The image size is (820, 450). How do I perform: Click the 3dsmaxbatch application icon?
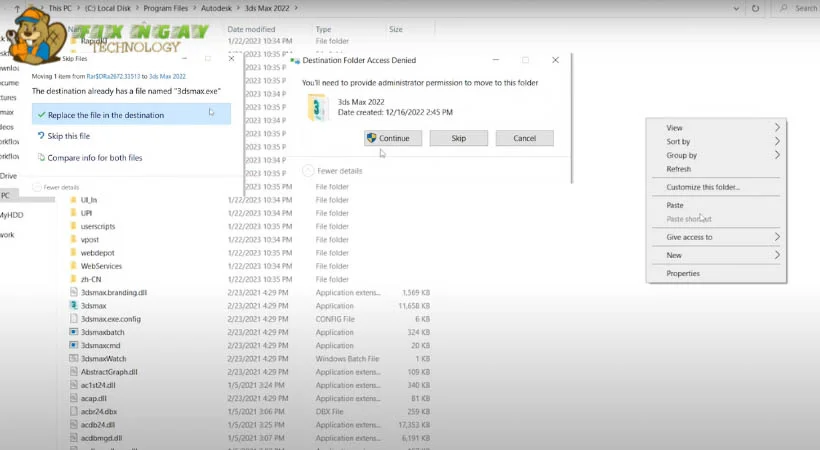click(73, 332)
